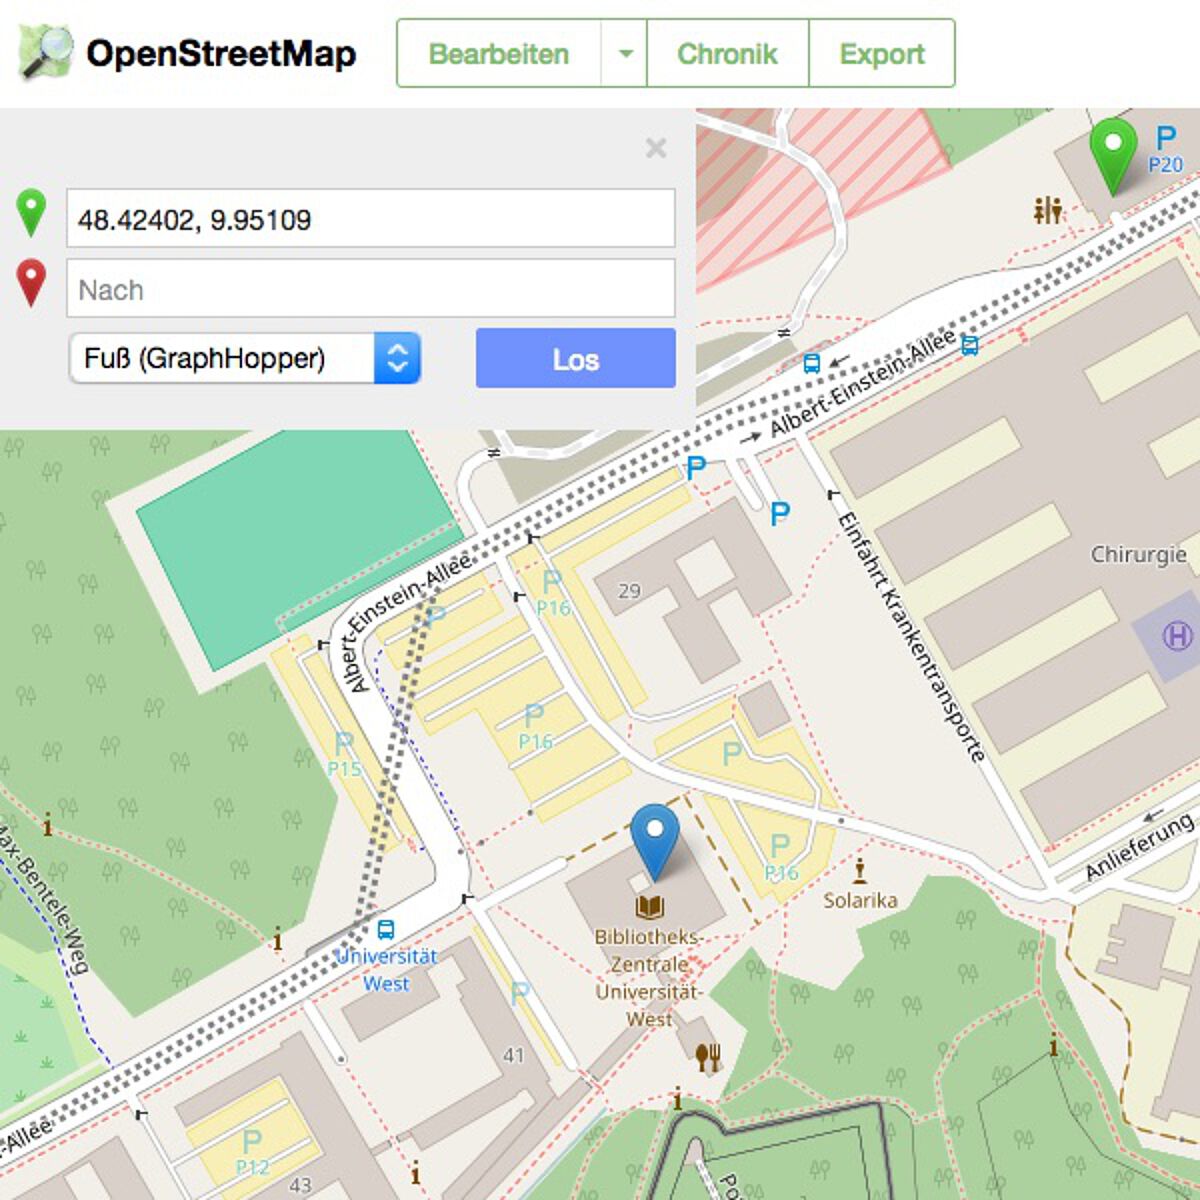Image resolution: width=1200 pixels, height=1200 pixels.
Task: Click into the Nach destination field
Action: (x=371, y=289)
